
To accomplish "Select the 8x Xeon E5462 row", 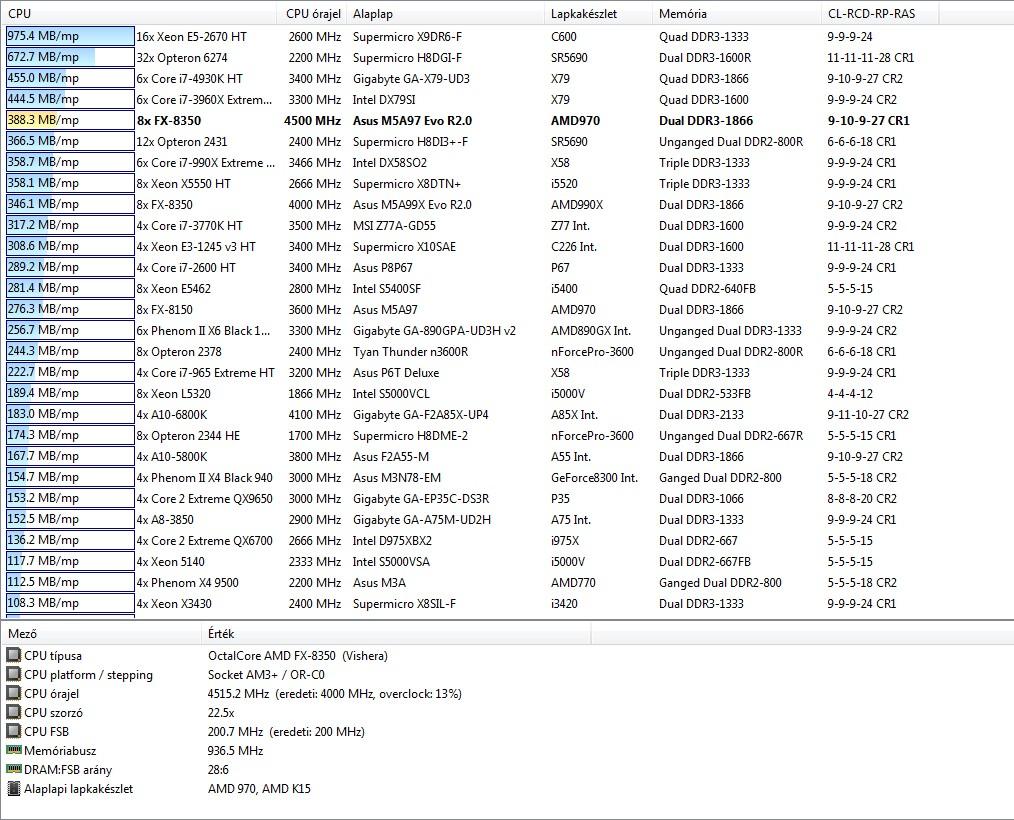I will 507,289.
